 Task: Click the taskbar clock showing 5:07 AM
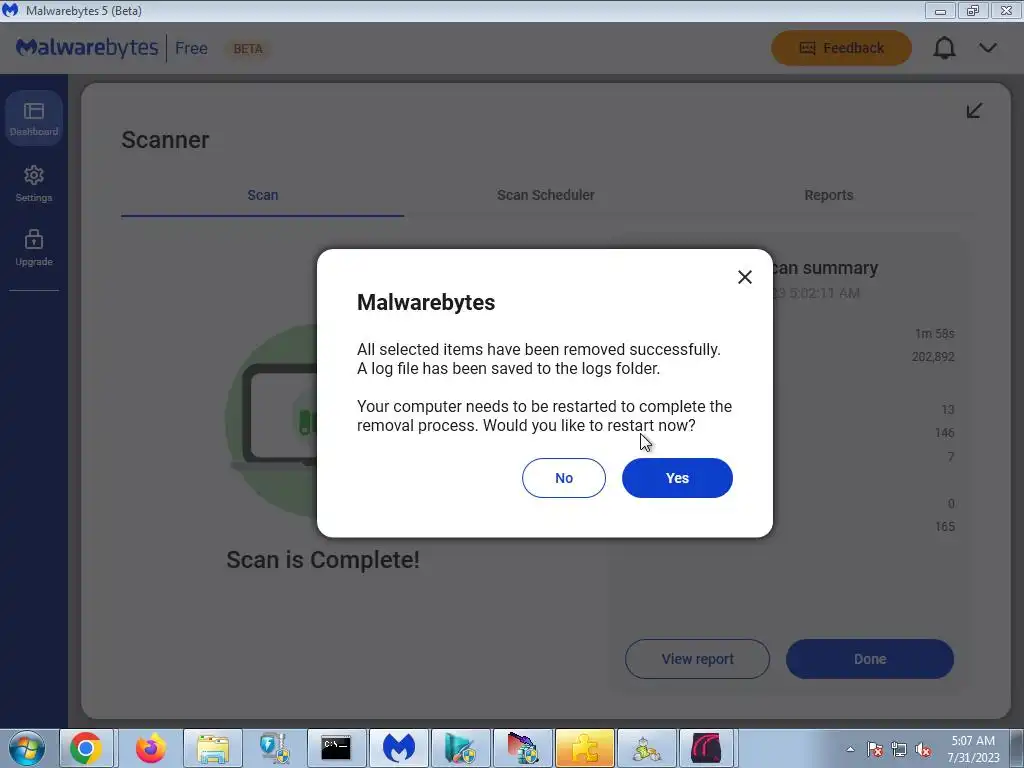(973, 749)
